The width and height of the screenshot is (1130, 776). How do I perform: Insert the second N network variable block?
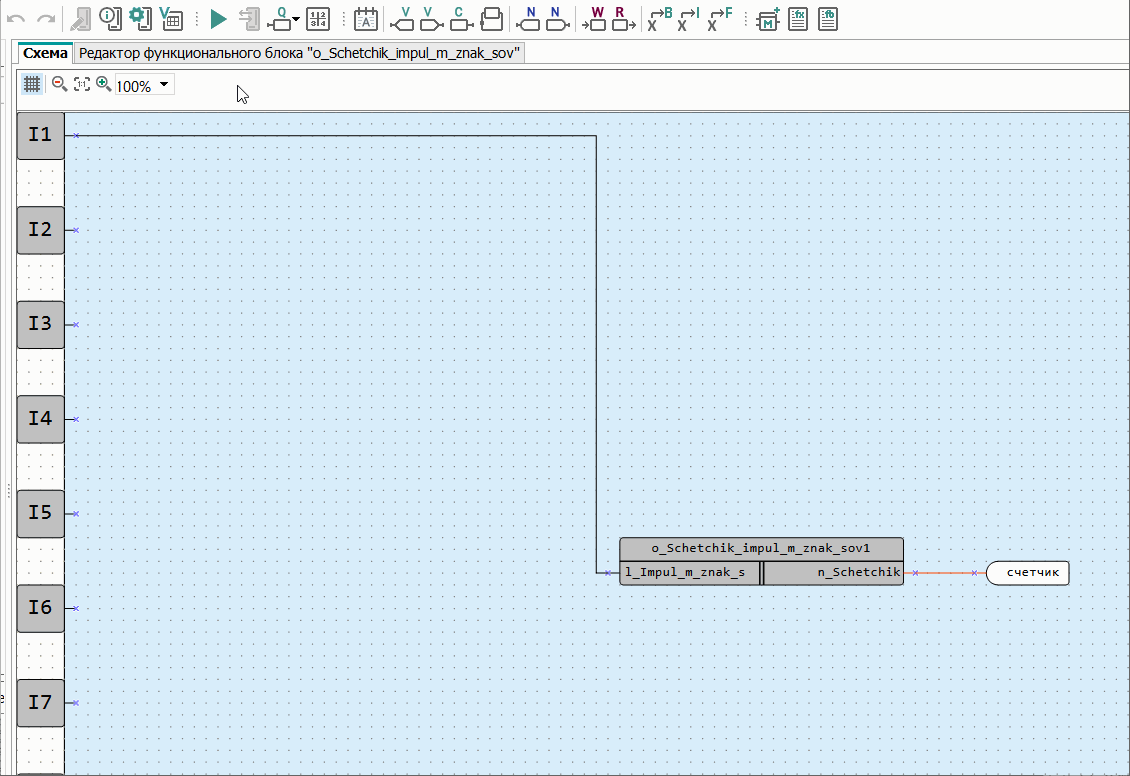click(x=557, y=19)
